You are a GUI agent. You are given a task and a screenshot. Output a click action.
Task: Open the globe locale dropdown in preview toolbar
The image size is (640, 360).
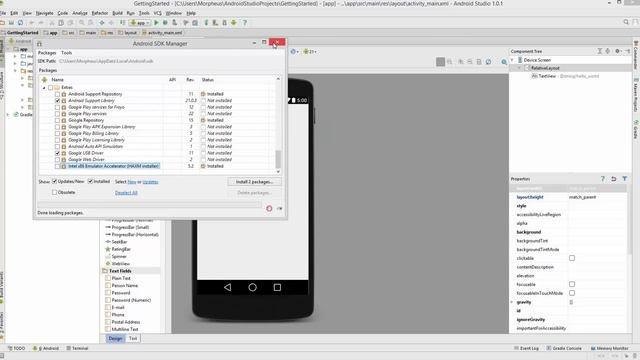(294, 52)
